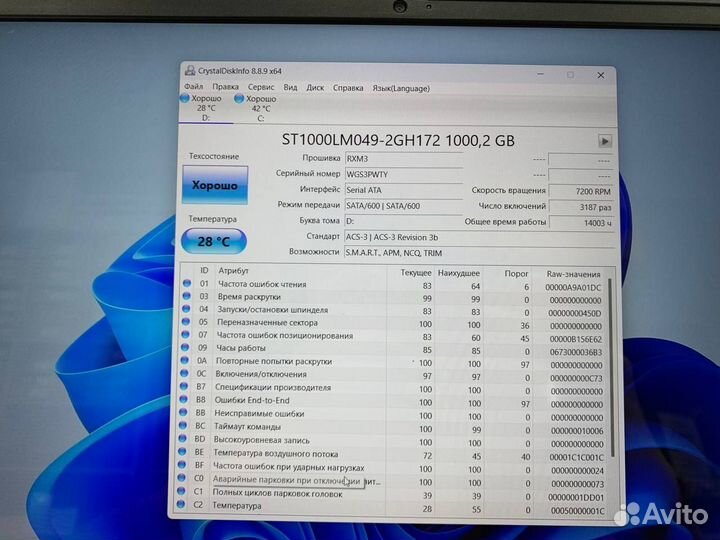Viewport: 720px width, 540px height.
Task: Click status dot for Переназначенные сектора row
Action: 186,322
